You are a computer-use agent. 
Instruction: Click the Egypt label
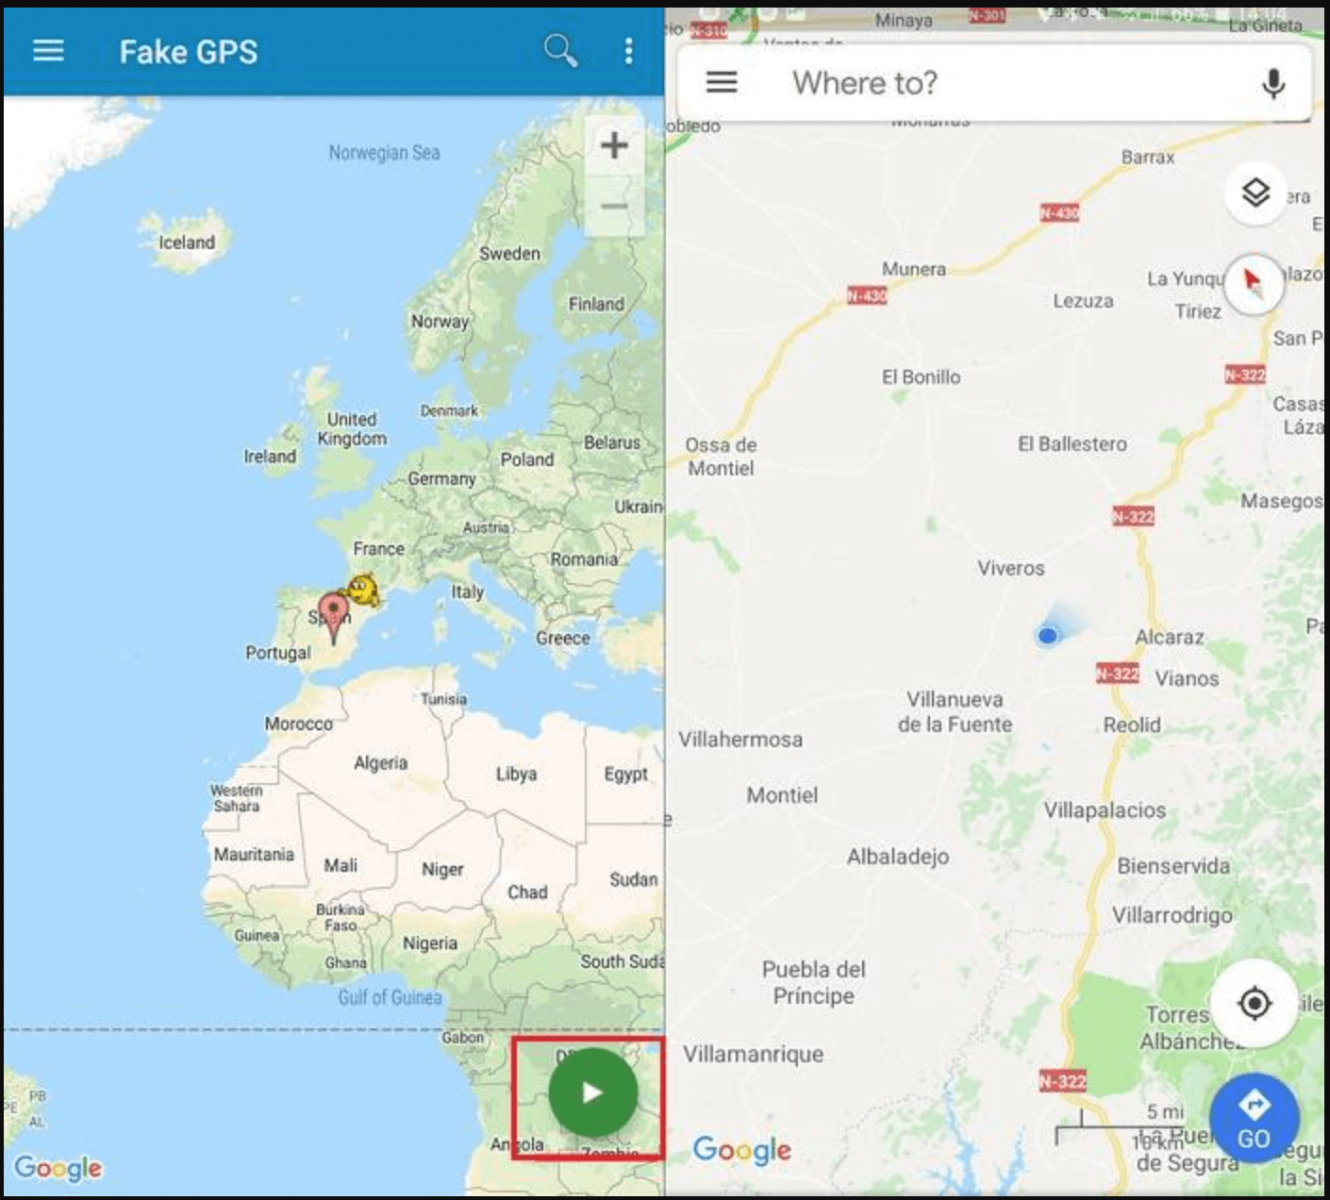tap(626, 774)
